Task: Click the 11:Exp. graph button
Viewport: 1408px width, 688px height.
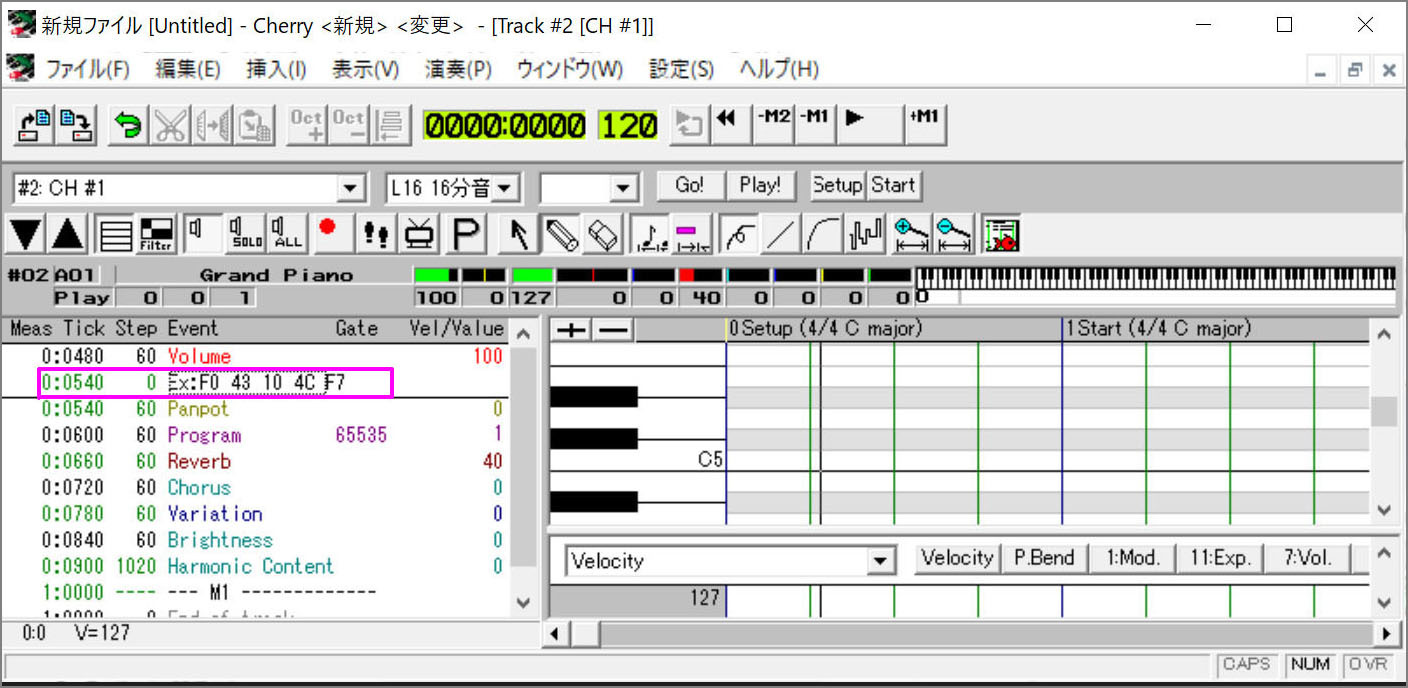Action: coord(1221,558)
